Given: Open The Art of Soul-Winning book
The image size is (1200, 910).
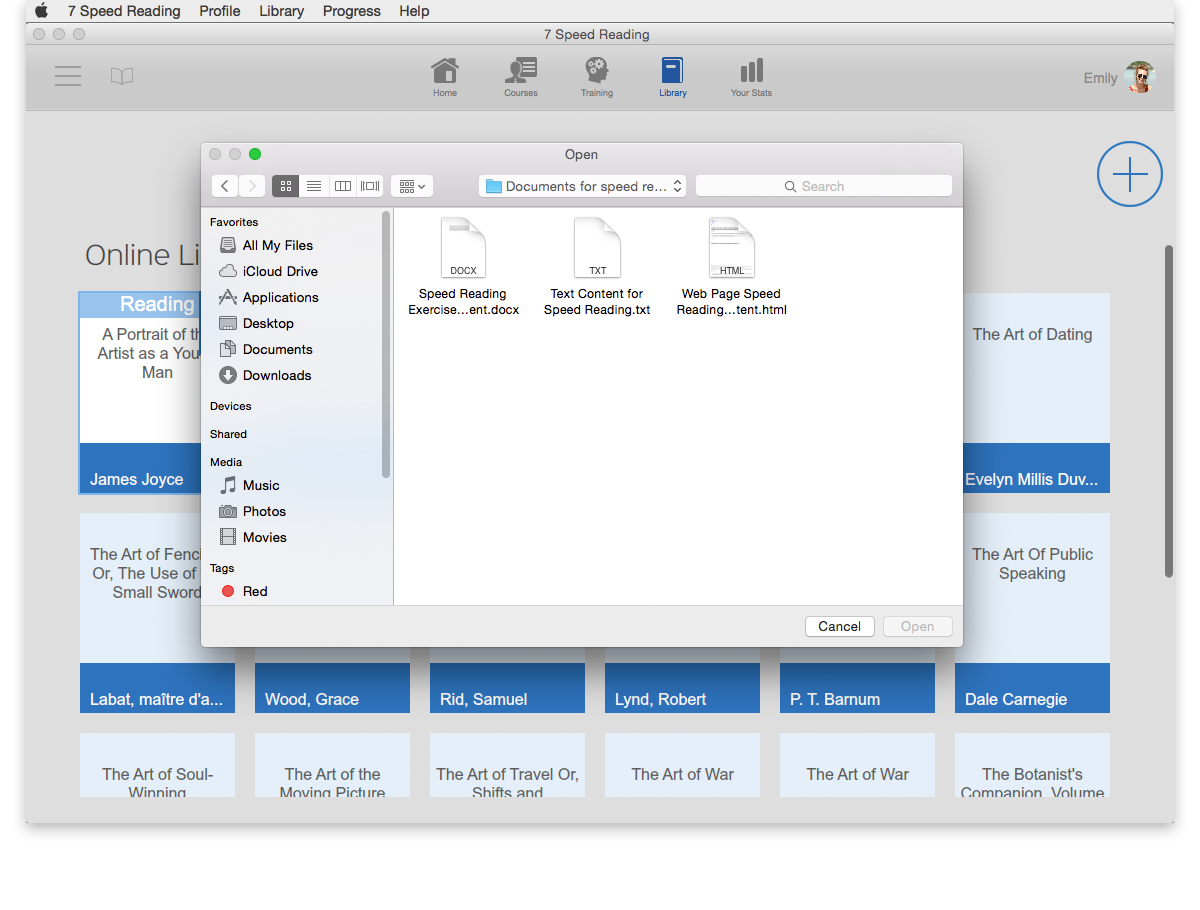Looking at the screenshot, I should [157, 765].
